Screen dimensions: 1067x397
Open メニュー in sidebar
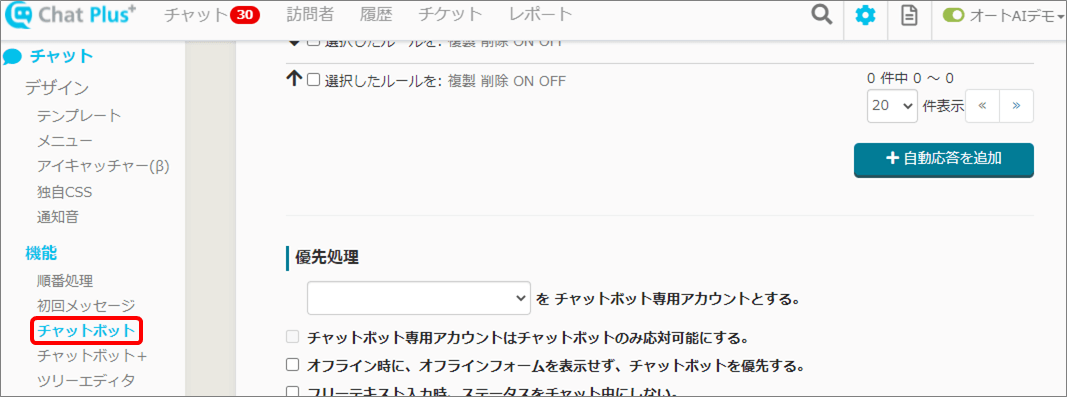tap(65, 142)
